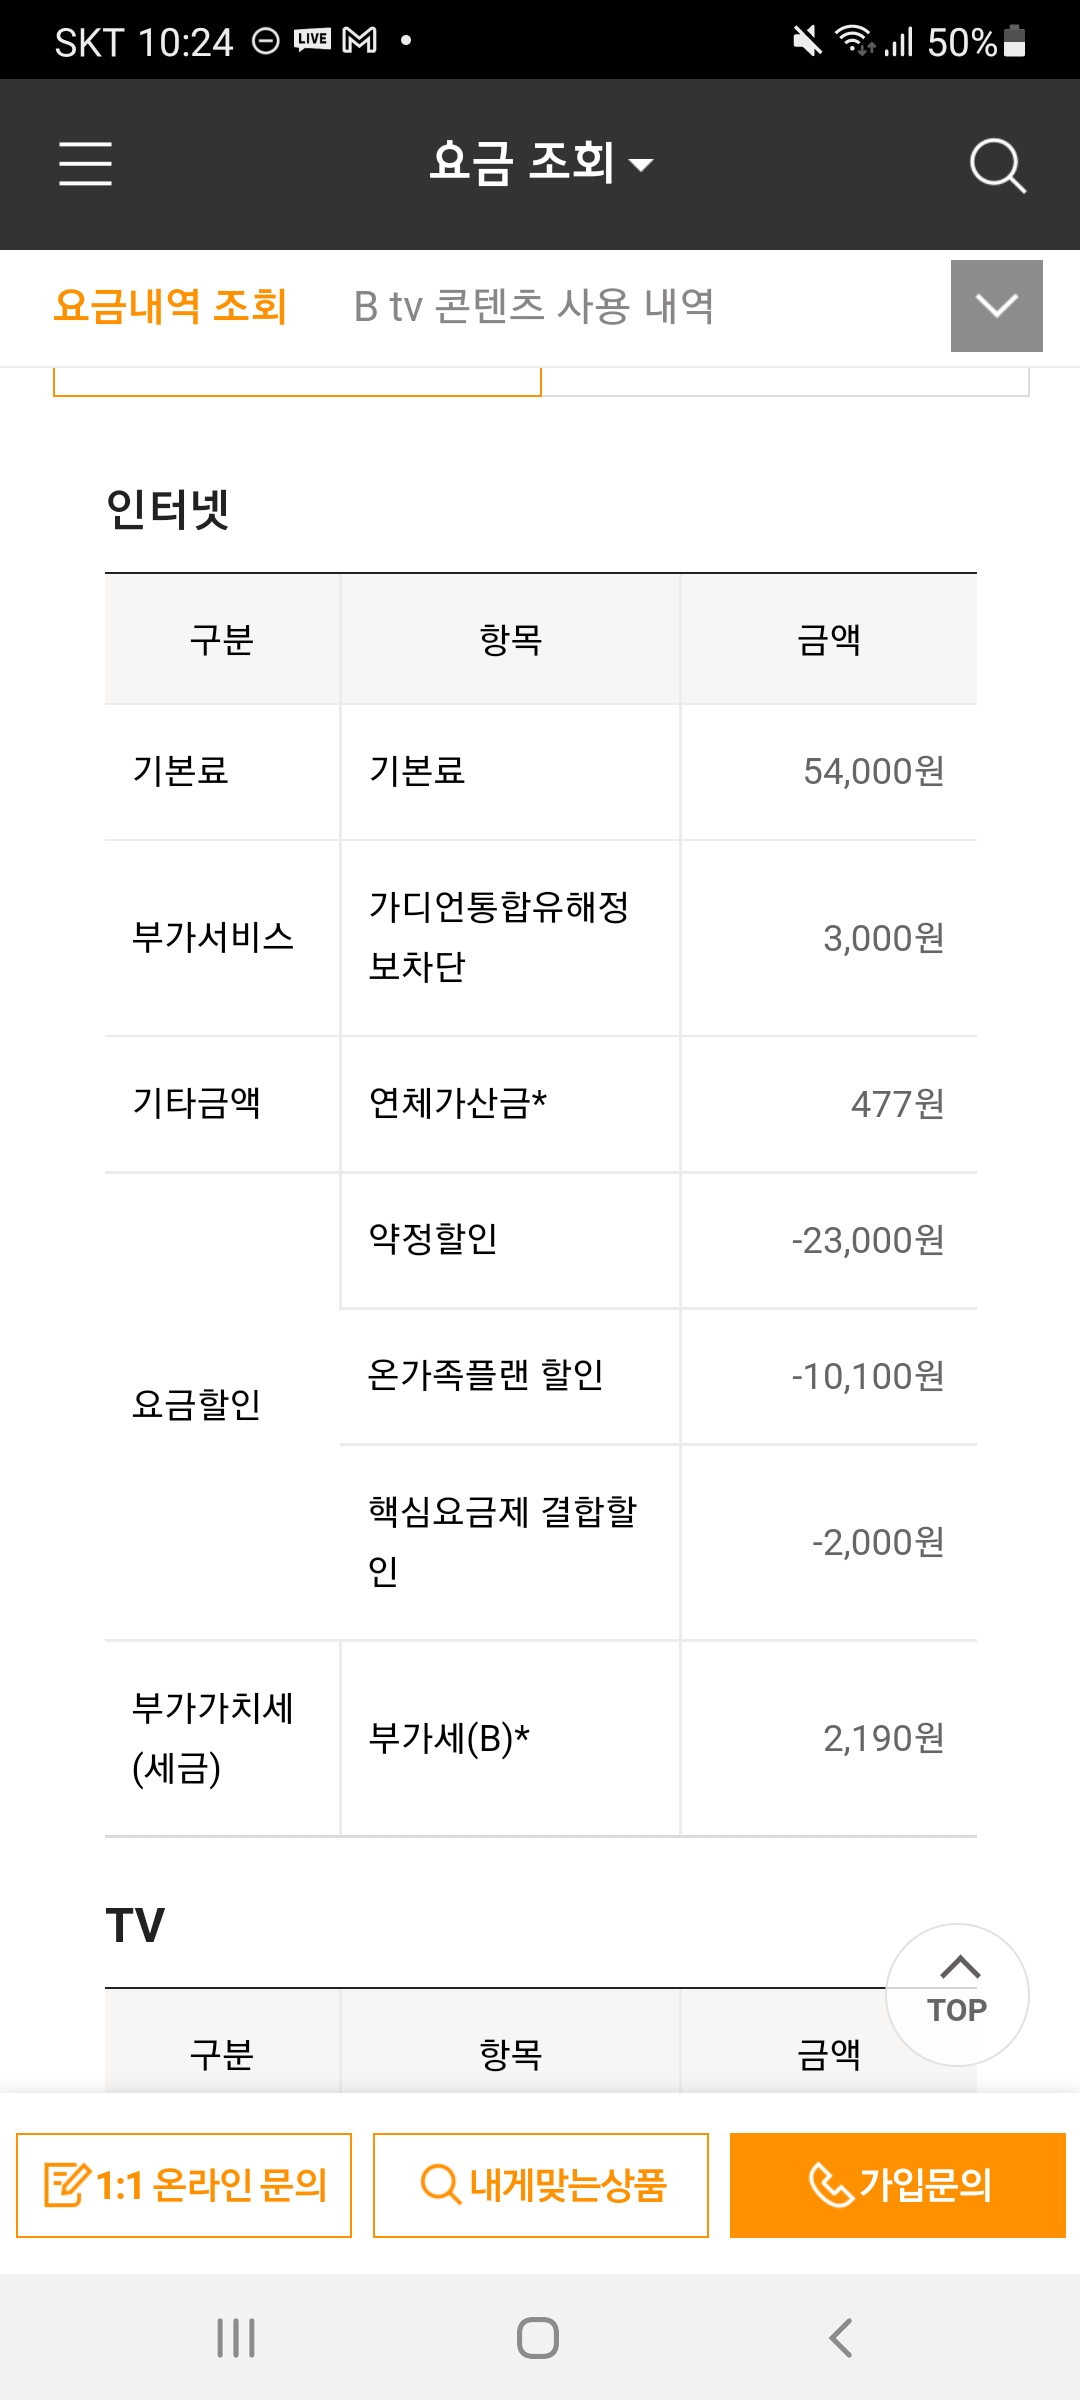Tap the 인터넷 section heading

coord(168,509)
